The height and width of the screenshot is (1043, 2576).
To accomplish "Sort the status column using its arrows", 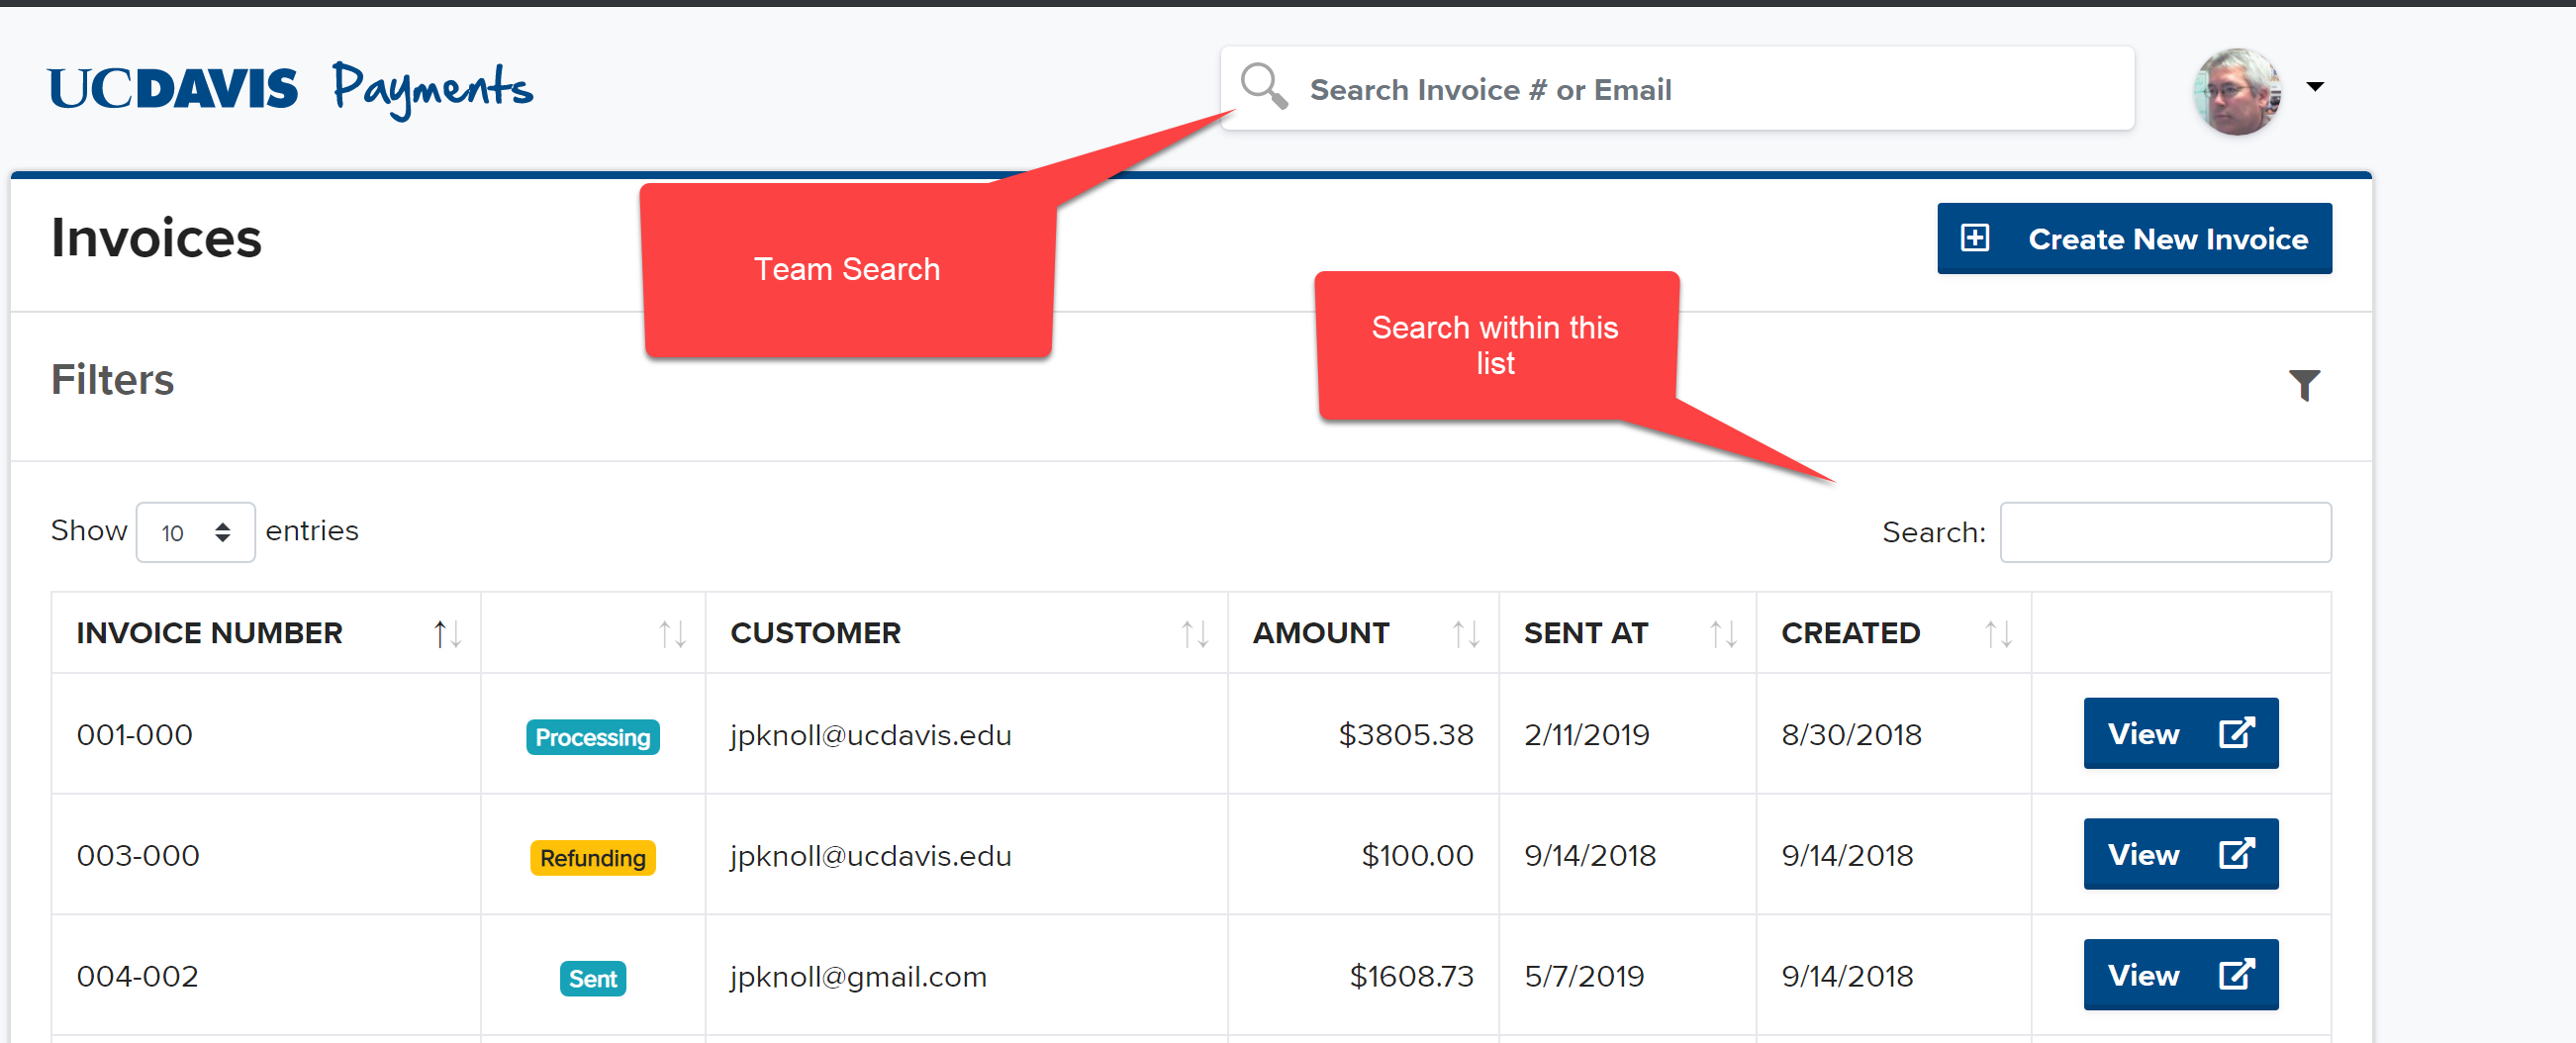I will [672, 633].
